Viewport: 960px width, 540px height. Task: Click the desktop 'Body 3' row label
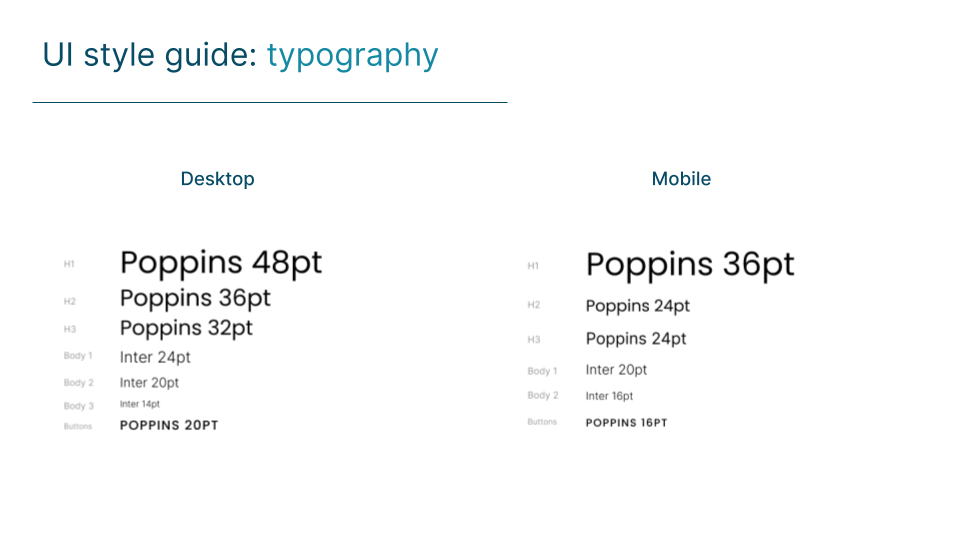click(78, 406)
